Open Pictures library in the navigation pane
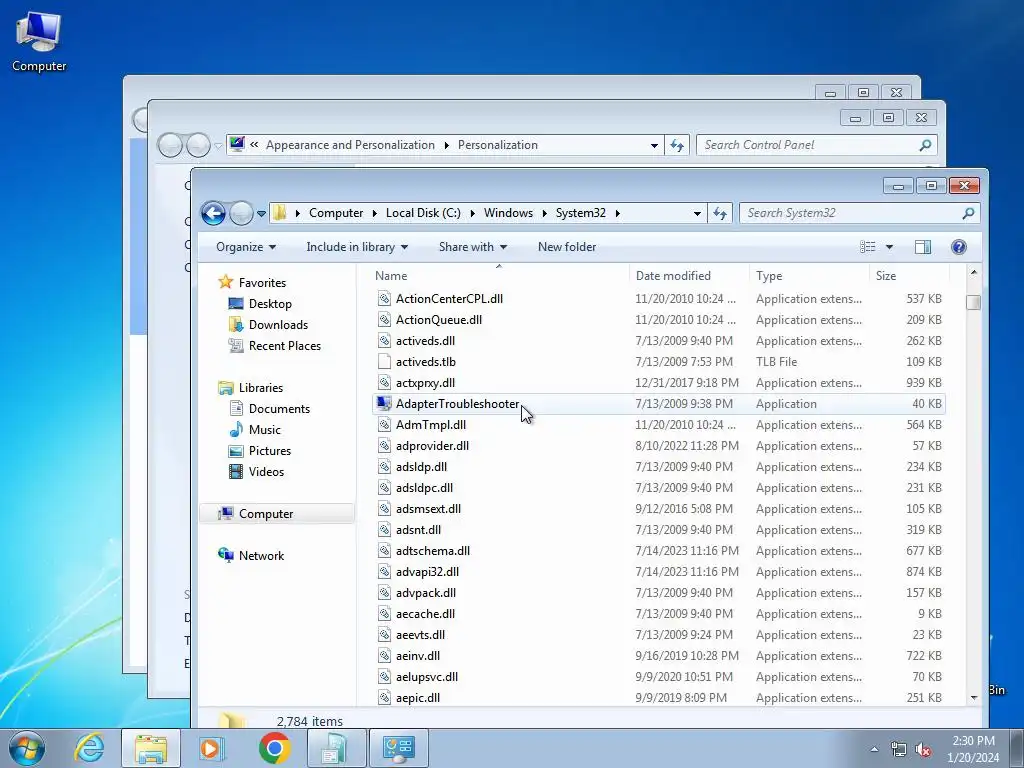The image size is (1024, 768). coord(270,451)
